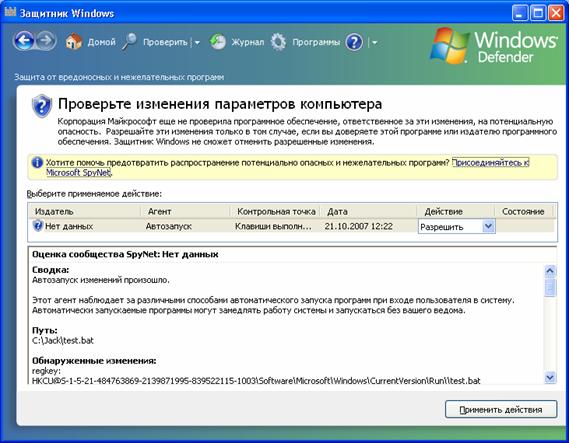
Task: Click the Программы gear icon
Action: [278, 42]
